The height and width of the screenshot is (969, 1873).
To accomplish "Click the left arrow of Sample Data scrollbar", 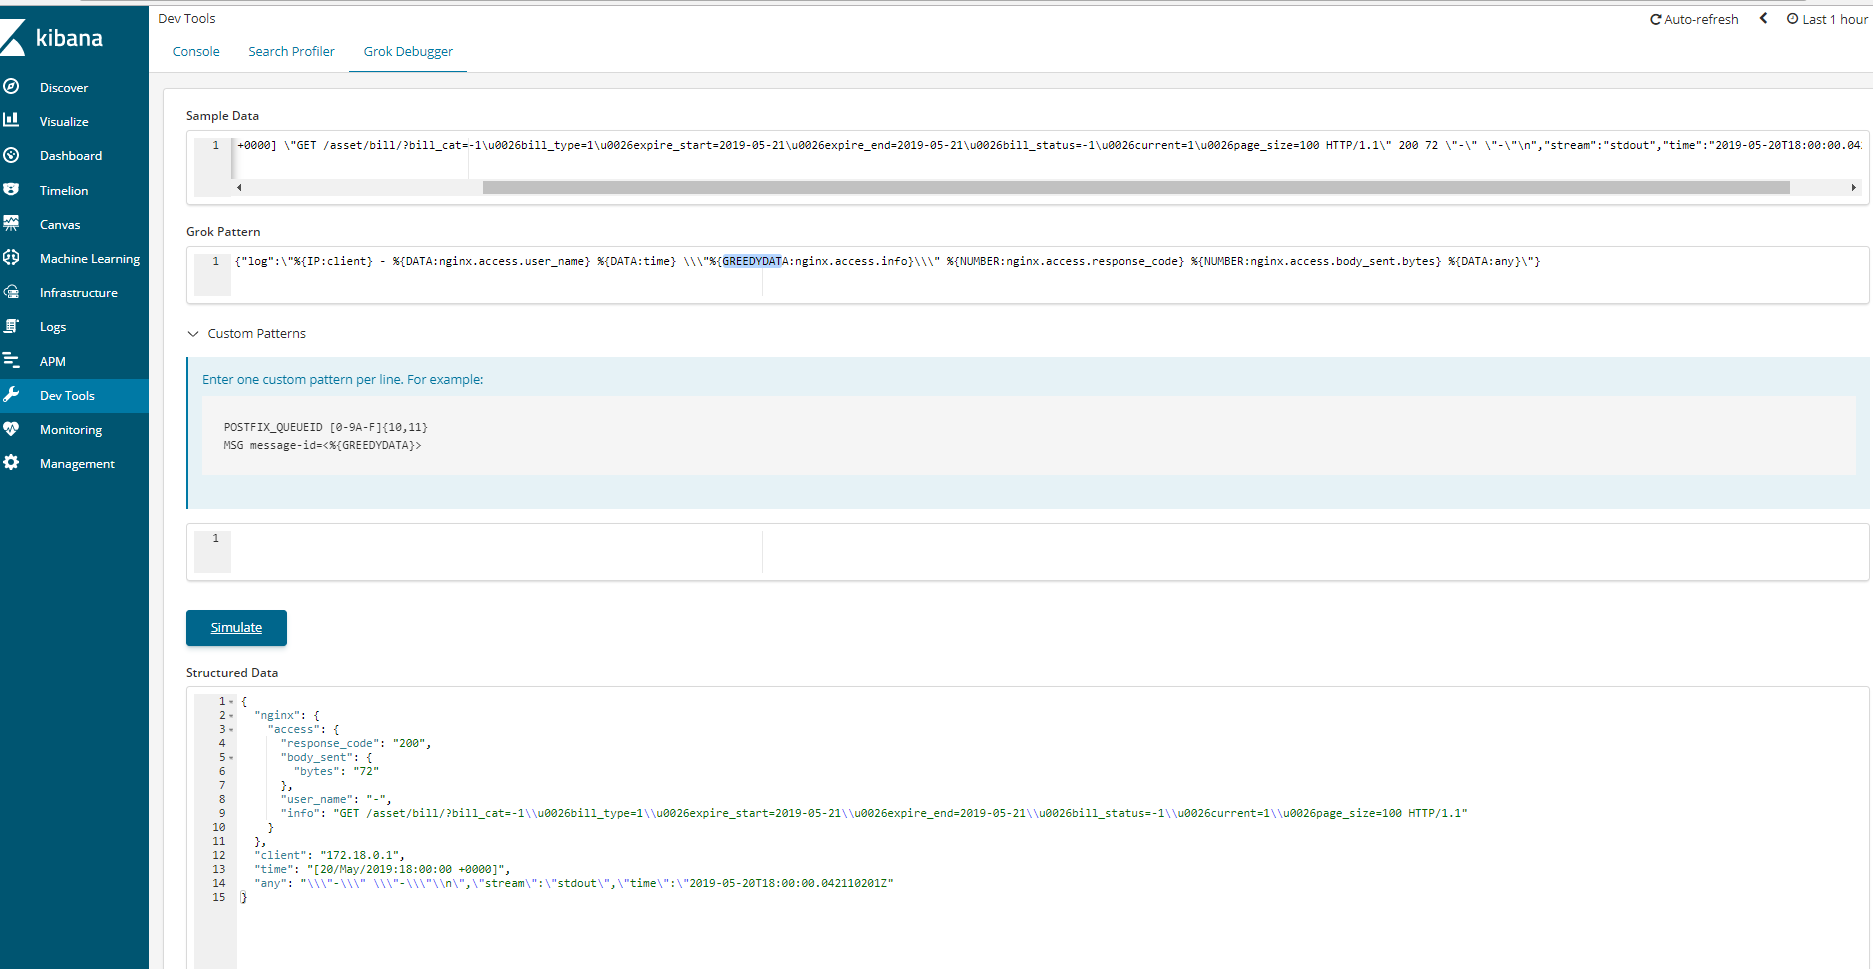I will click(x=239, y=187).
